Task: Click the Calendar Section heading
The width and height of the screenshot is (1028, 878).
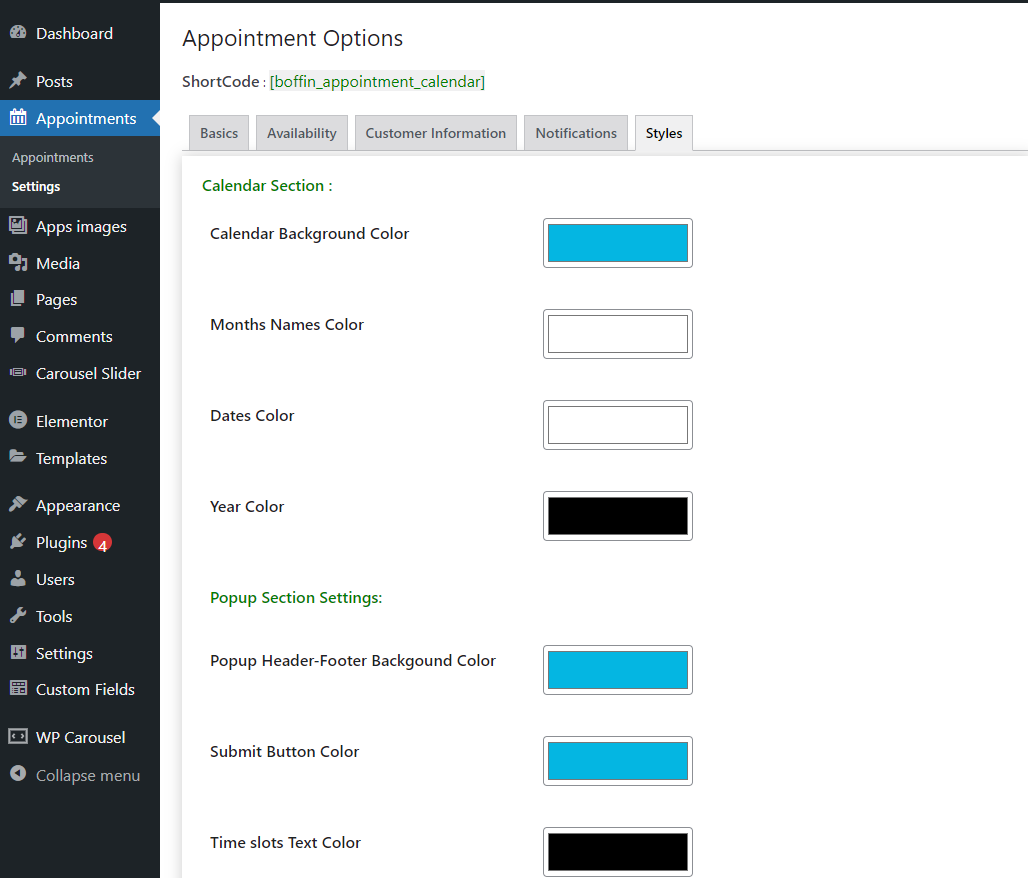Action: (267, 186)
